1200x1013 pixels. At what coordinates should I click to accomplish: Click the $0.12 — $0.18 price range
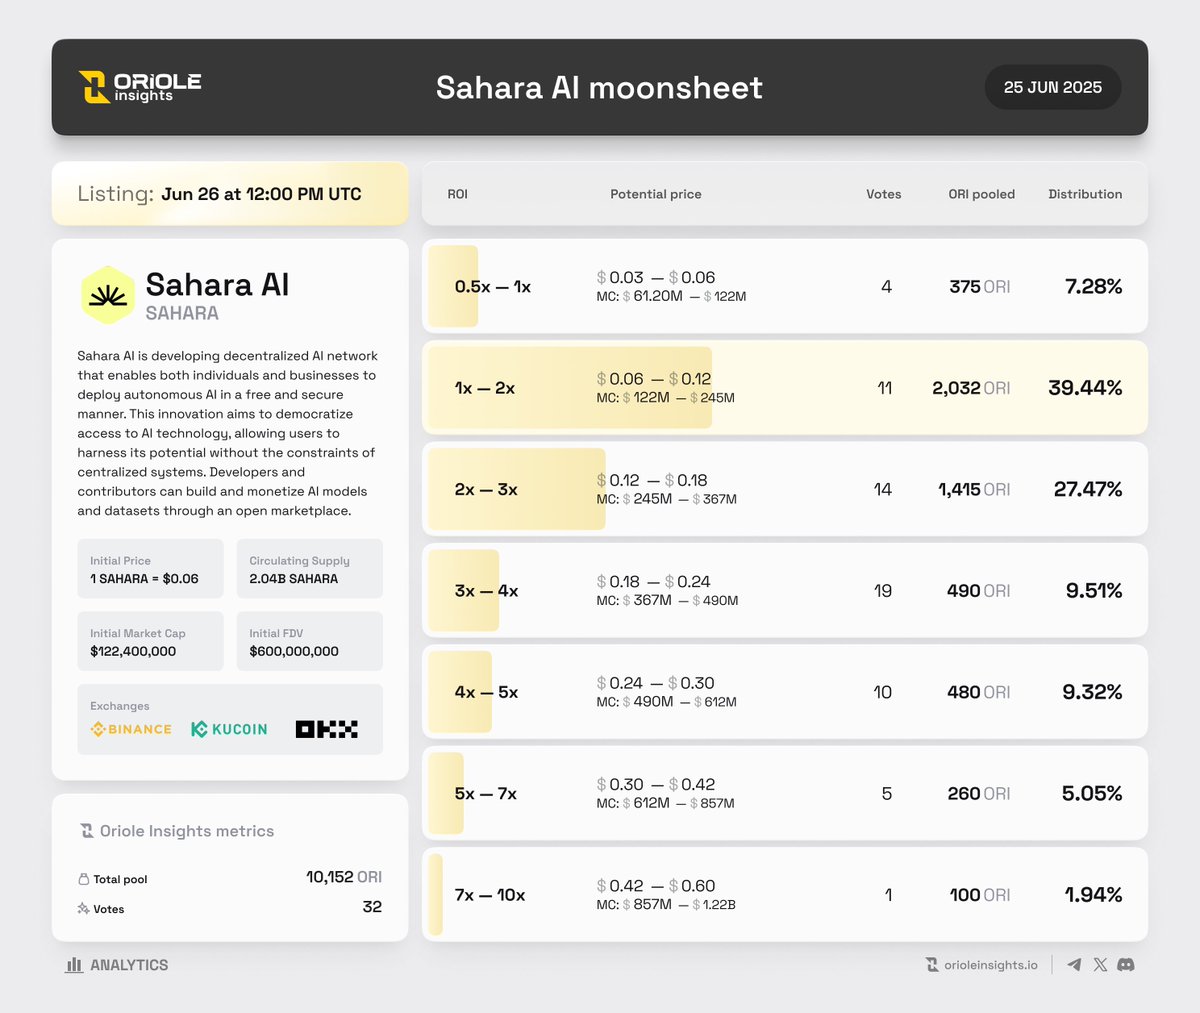point(652,480)
